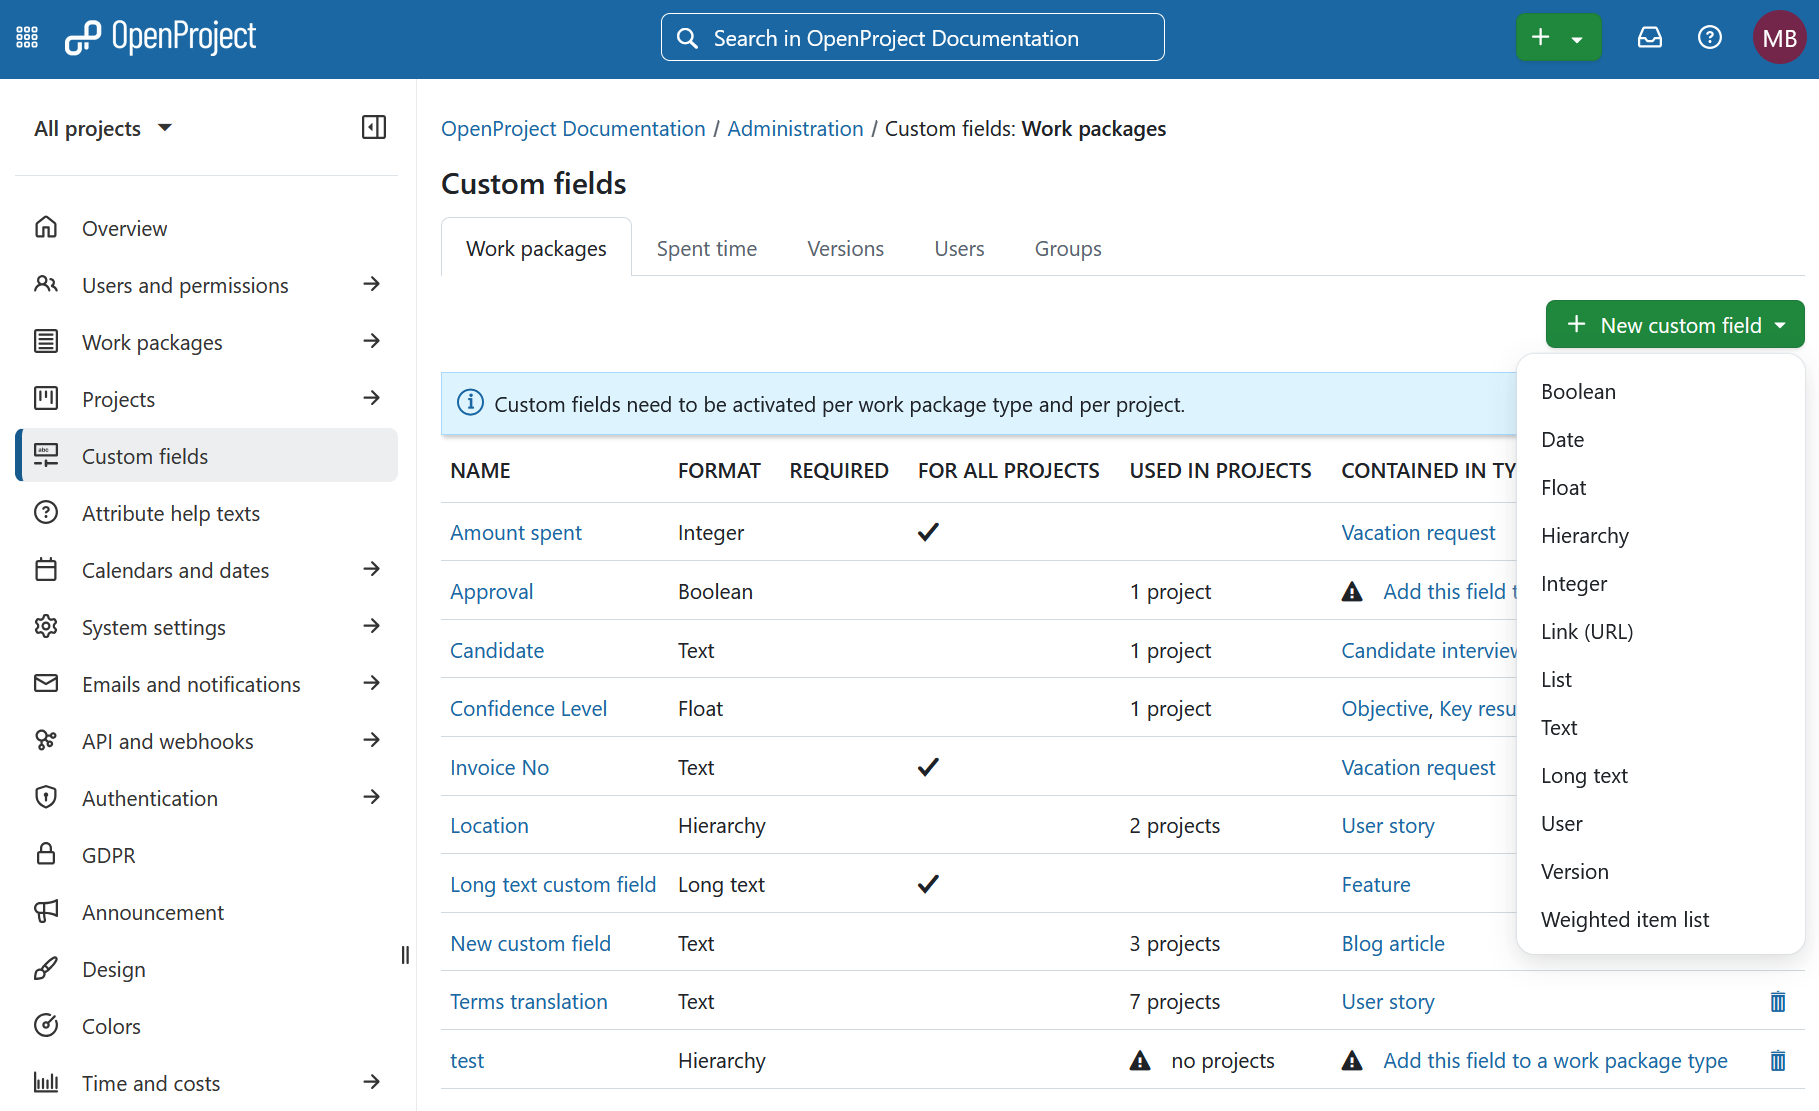Switch to the Groups tab
The image size is (1819, 1111).
1067,248
